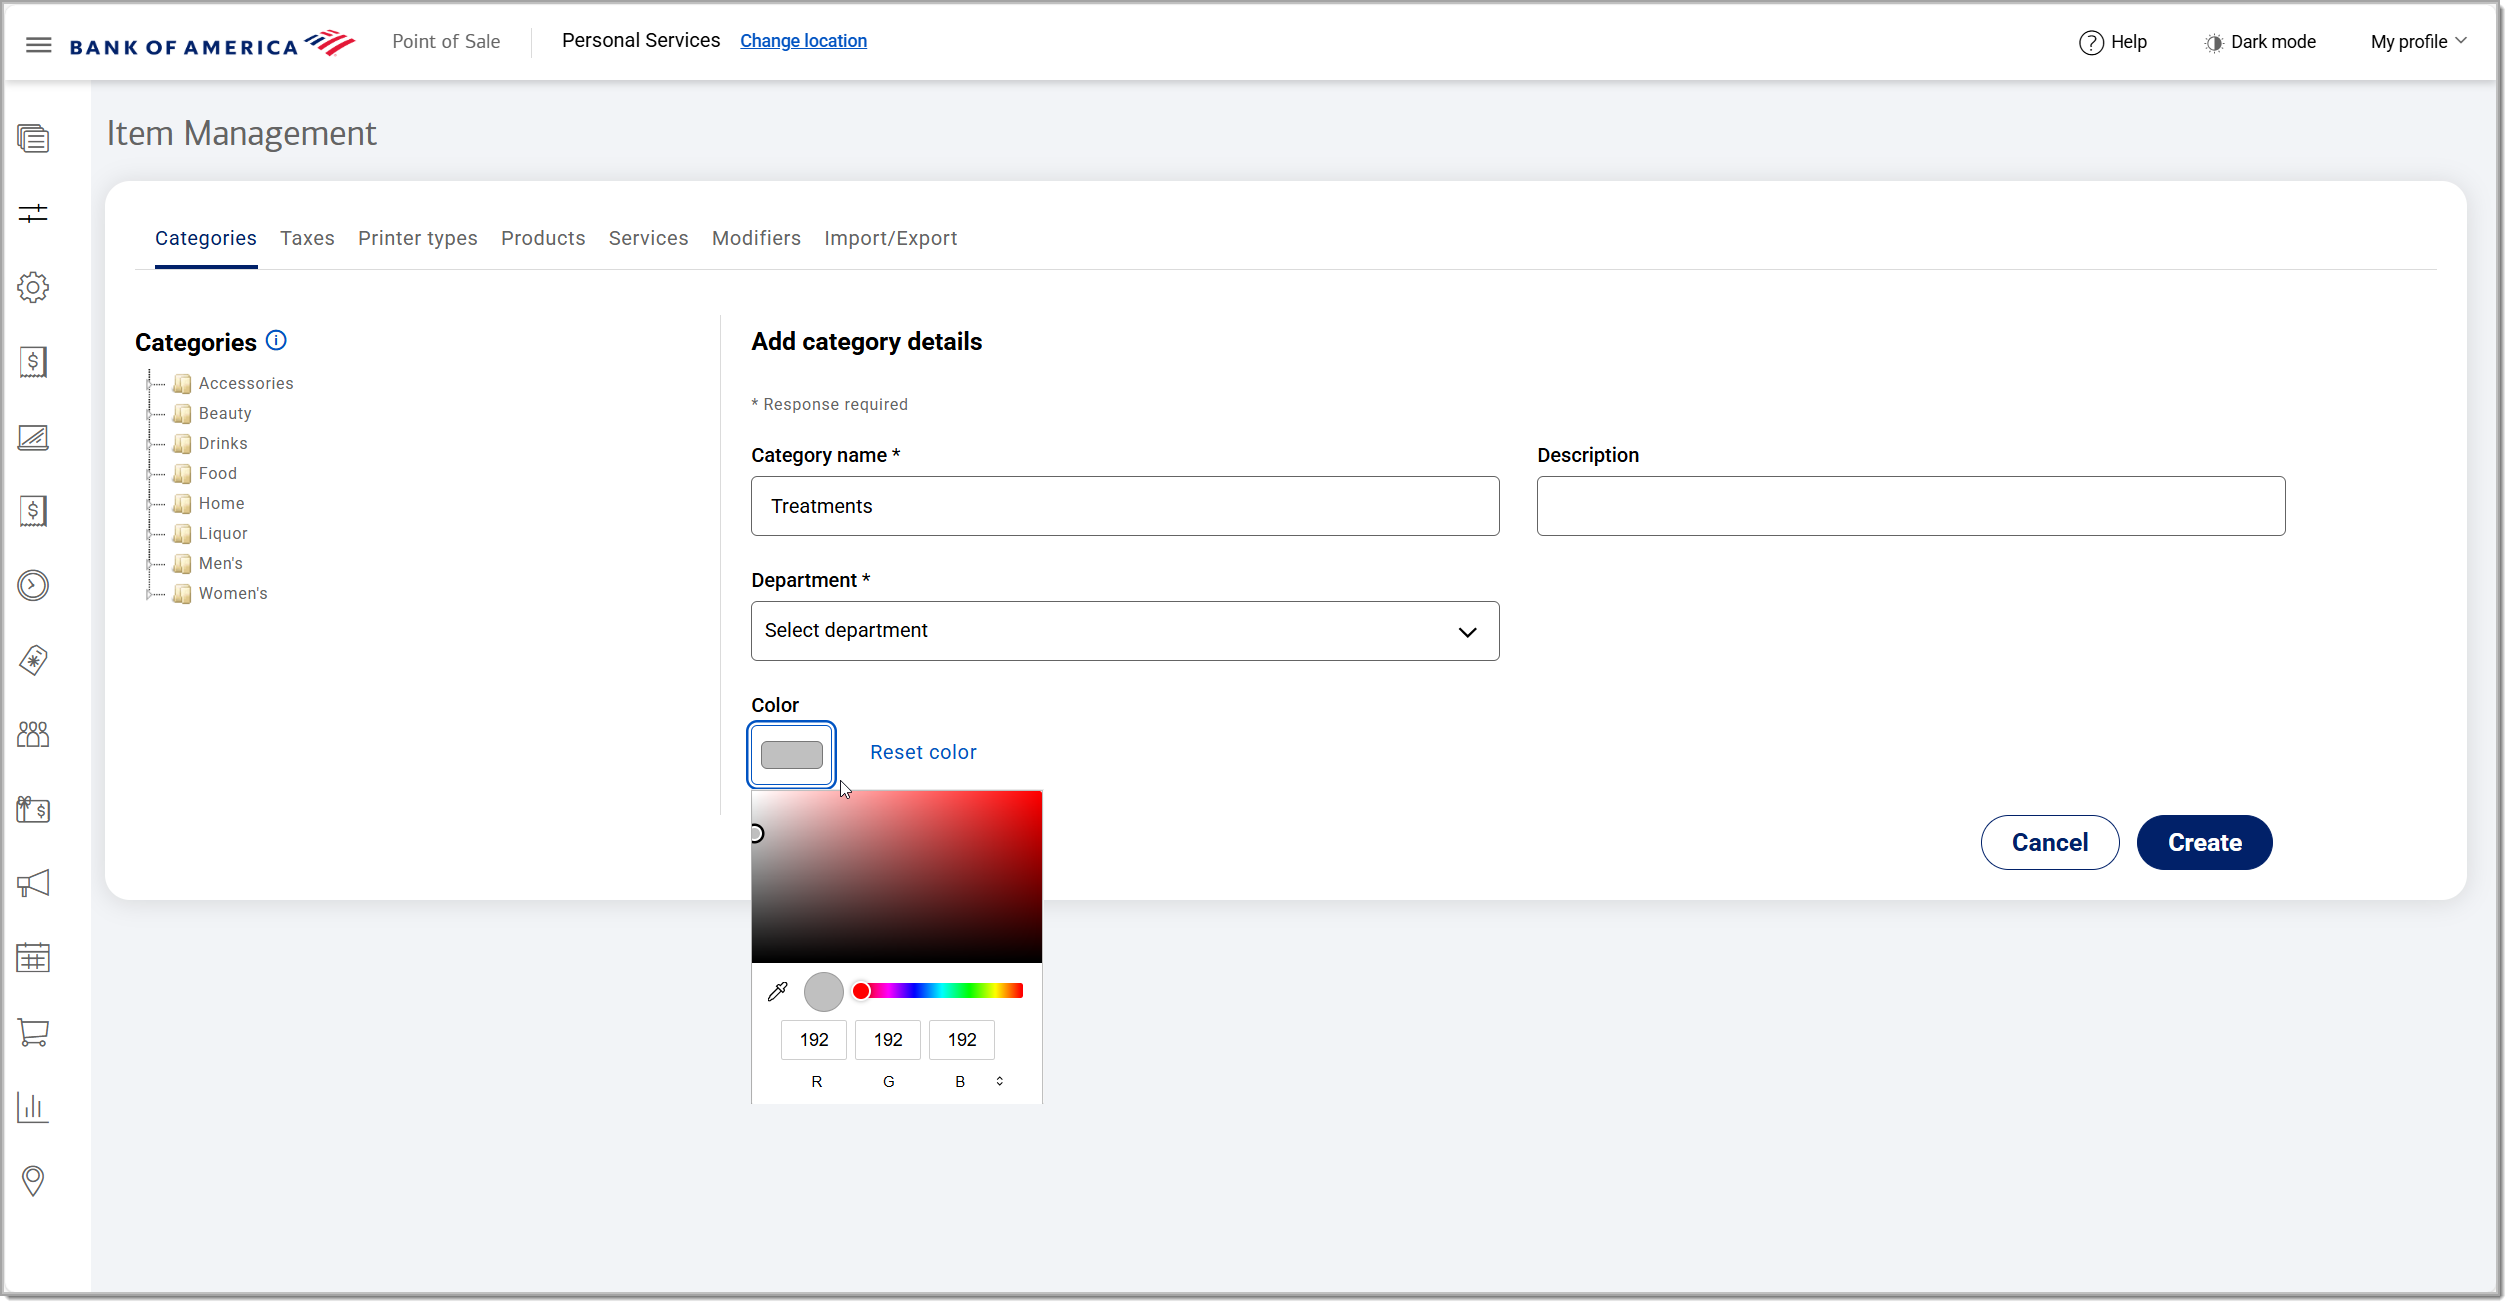
Task: Toggle Dark mode
Action: 2260,42
